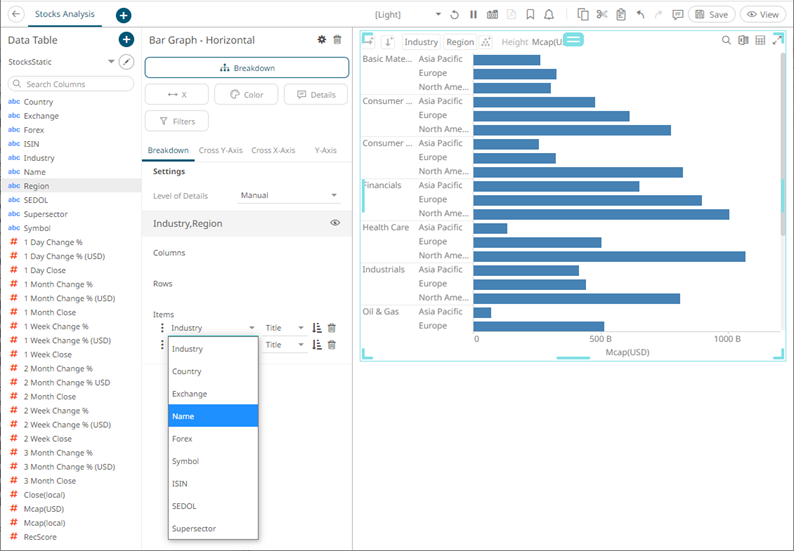
Task: Toggle the bookmark icon in the top toolbar
Action: pos(530,15)
